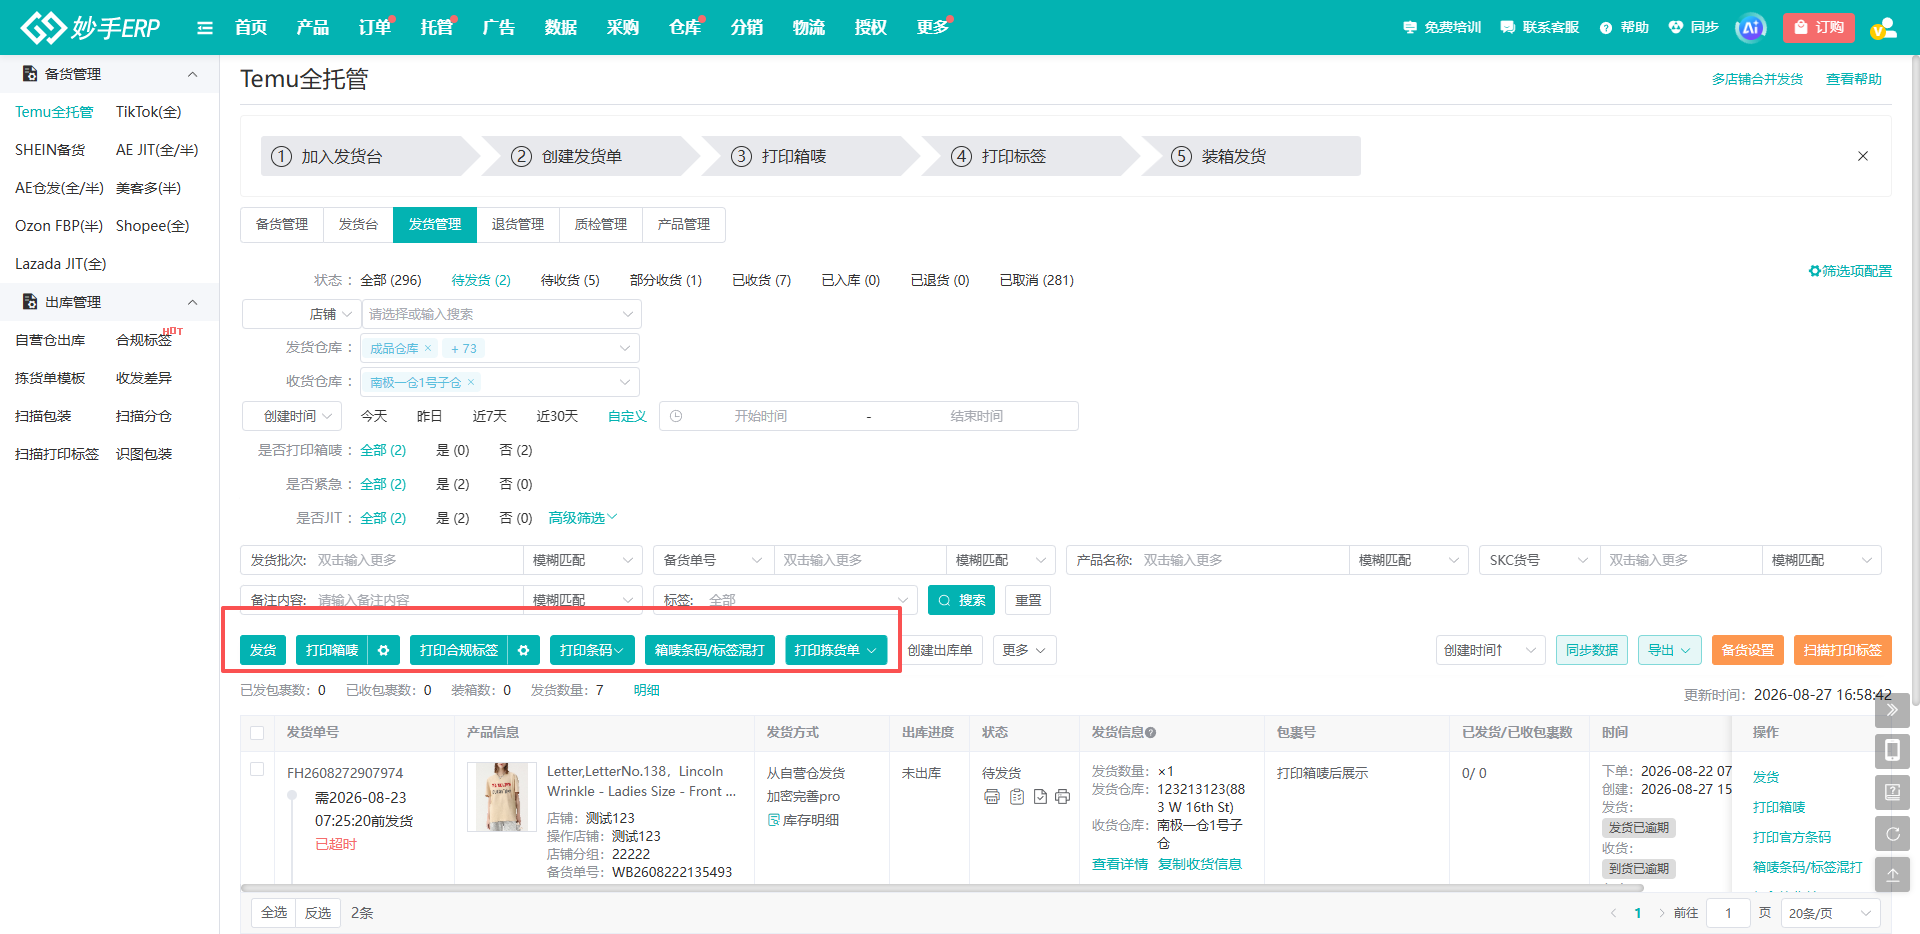The width and height of the screenshot is (1920, 934).
Task: Click the help question icon next to 发货信息
Action: (1151, 733)
